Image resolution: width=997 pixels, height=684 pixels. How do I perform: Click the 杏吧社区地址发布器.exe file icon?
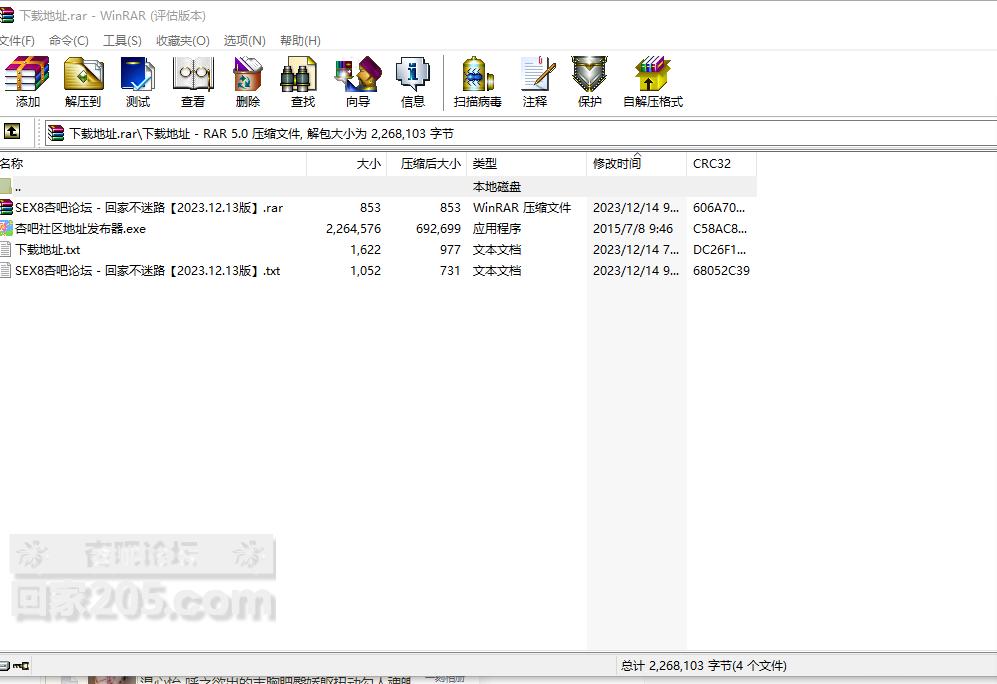(6, 228)
